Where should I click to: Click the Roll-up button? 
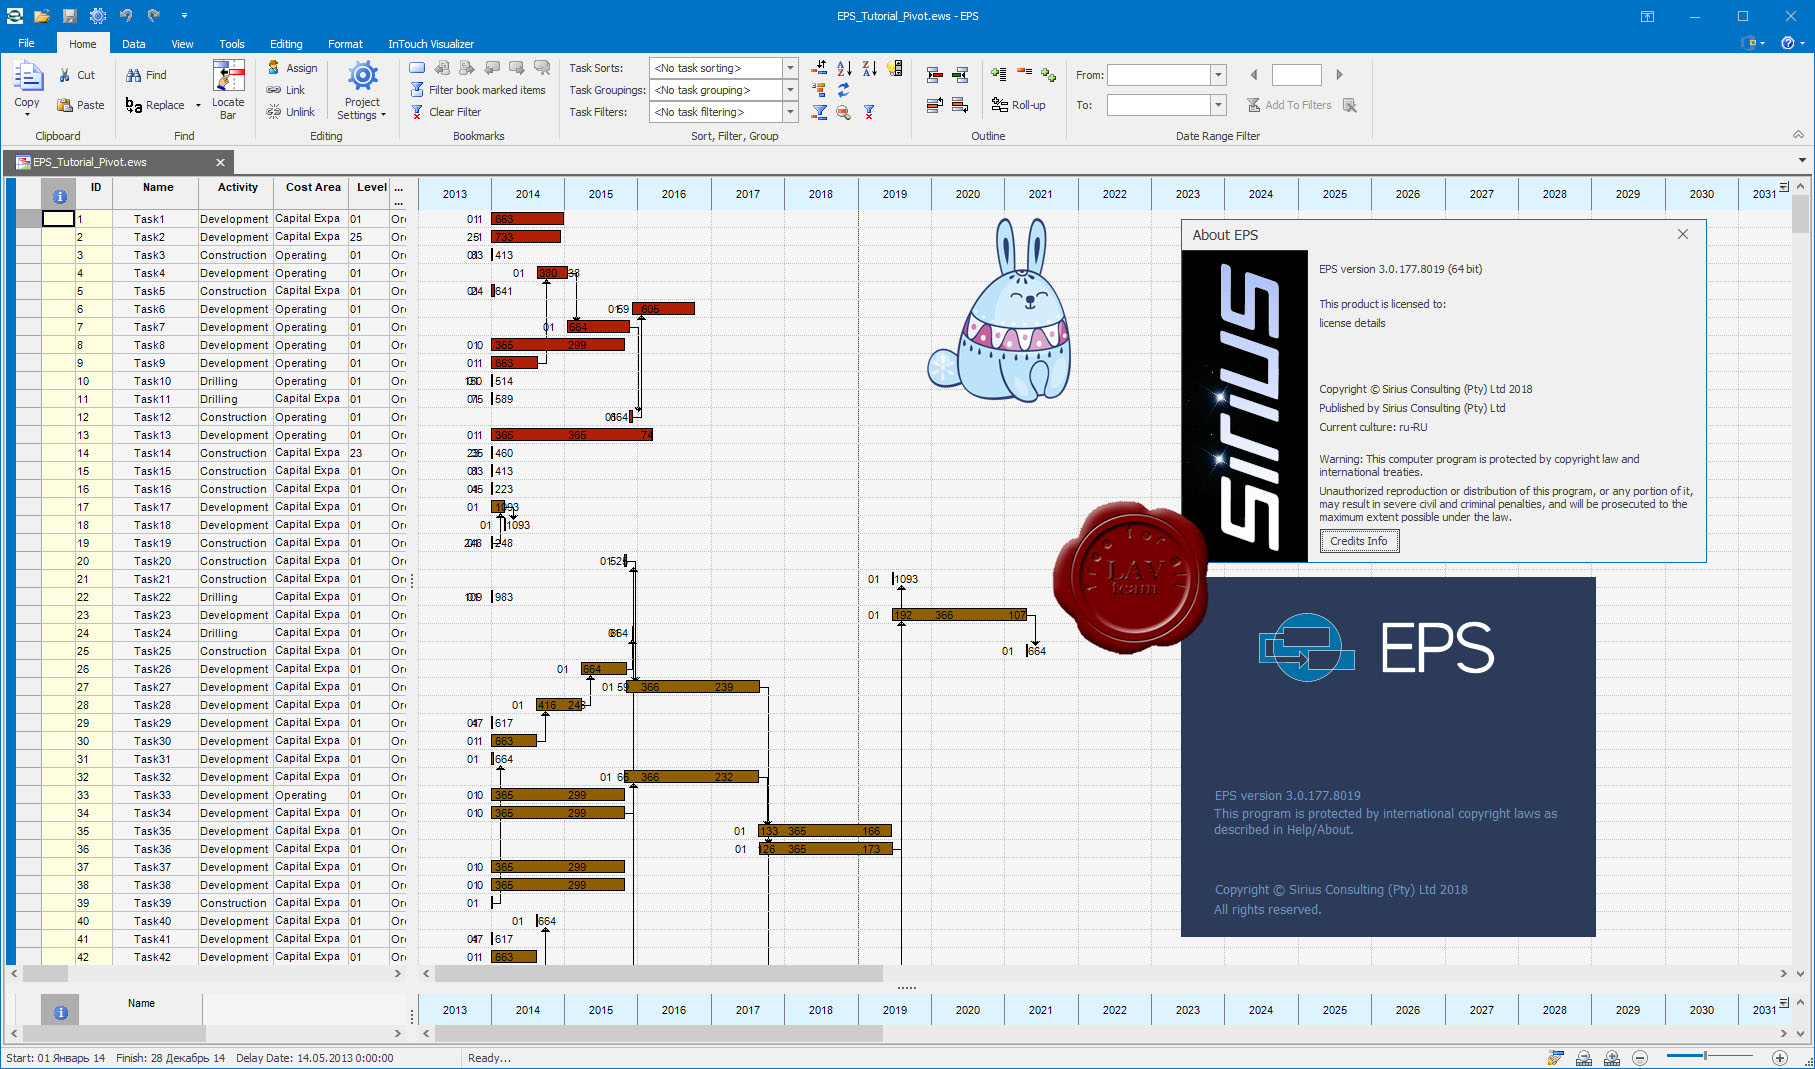pos(1018,105)
